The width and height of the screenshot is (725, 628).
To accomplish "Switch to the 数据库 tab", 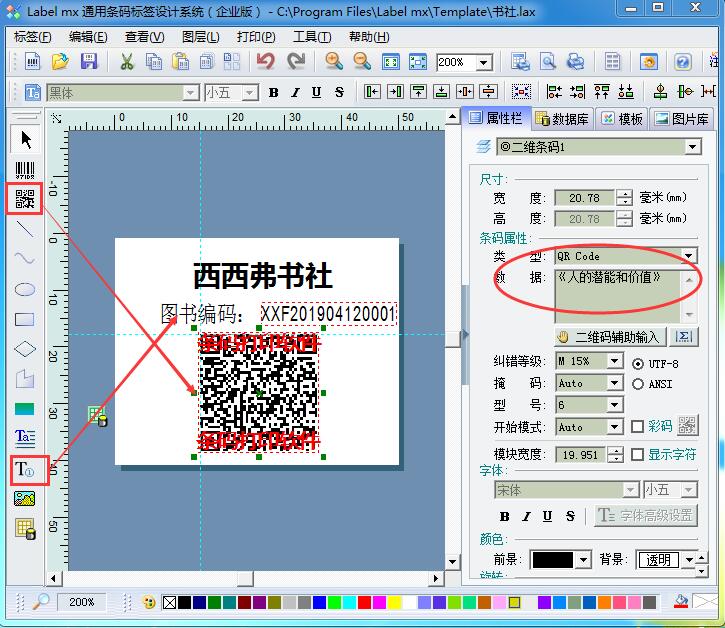I will click(563, 119).
